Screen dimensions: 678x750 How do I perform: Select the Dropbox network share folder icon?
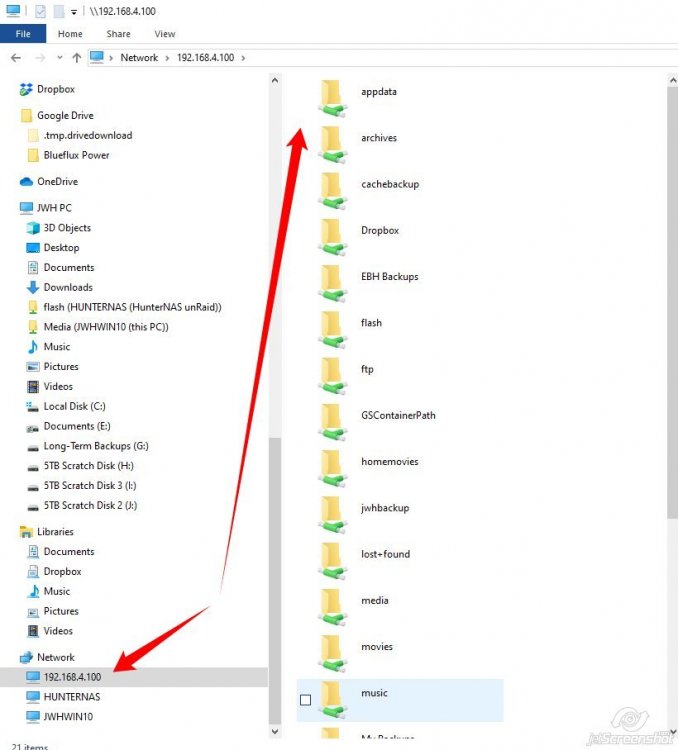click(x=332, y=237)
